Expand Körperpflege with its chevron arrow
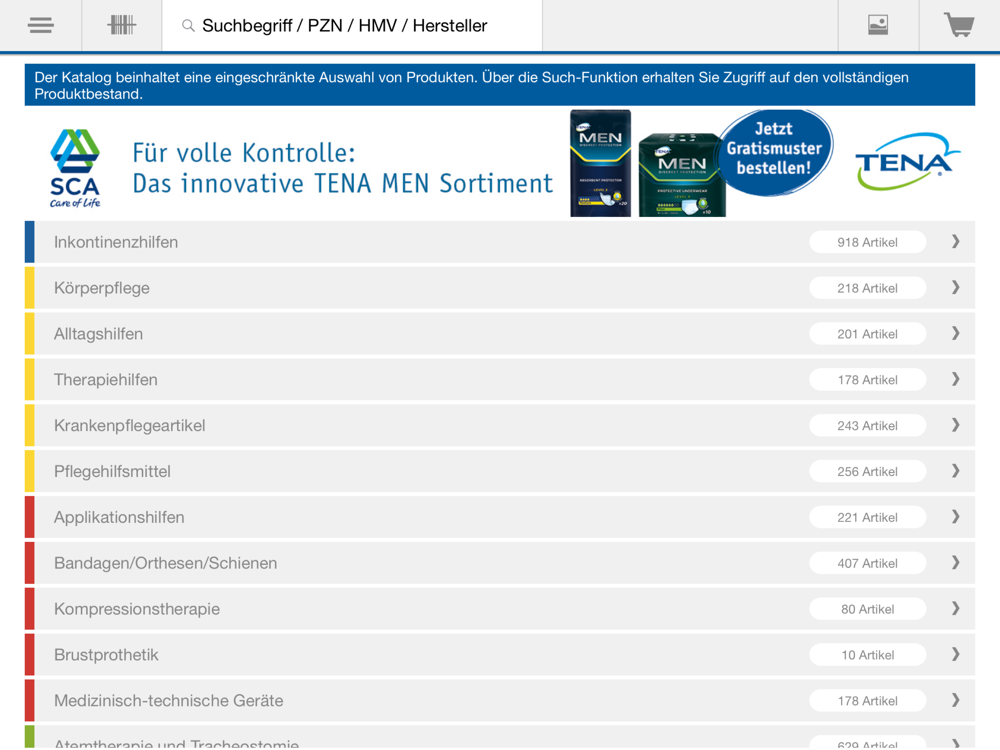This screenshot has width=1000, height=750. click(955, 288)
